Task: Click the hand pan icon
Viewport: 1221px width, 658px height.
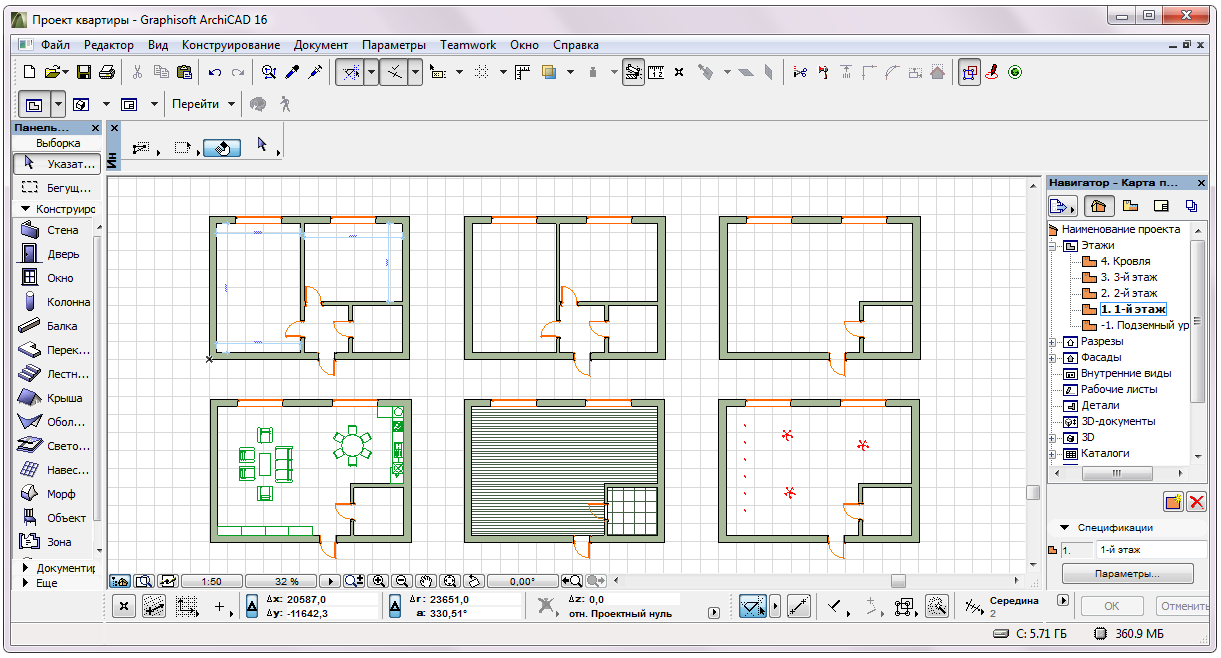Action: [425, 581]
